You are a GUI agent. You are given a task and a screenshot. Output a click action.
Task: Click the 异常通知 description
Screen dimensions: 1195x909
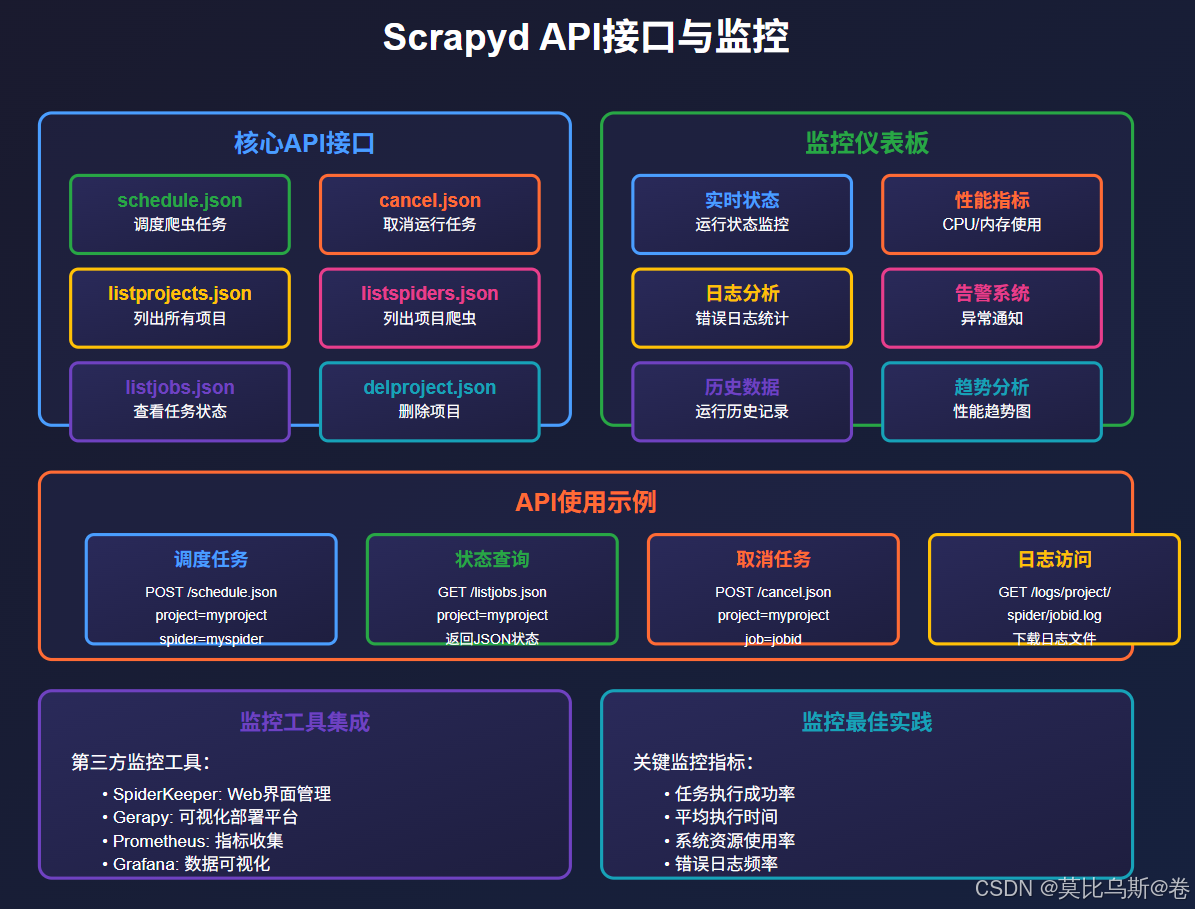pos(992,318)
